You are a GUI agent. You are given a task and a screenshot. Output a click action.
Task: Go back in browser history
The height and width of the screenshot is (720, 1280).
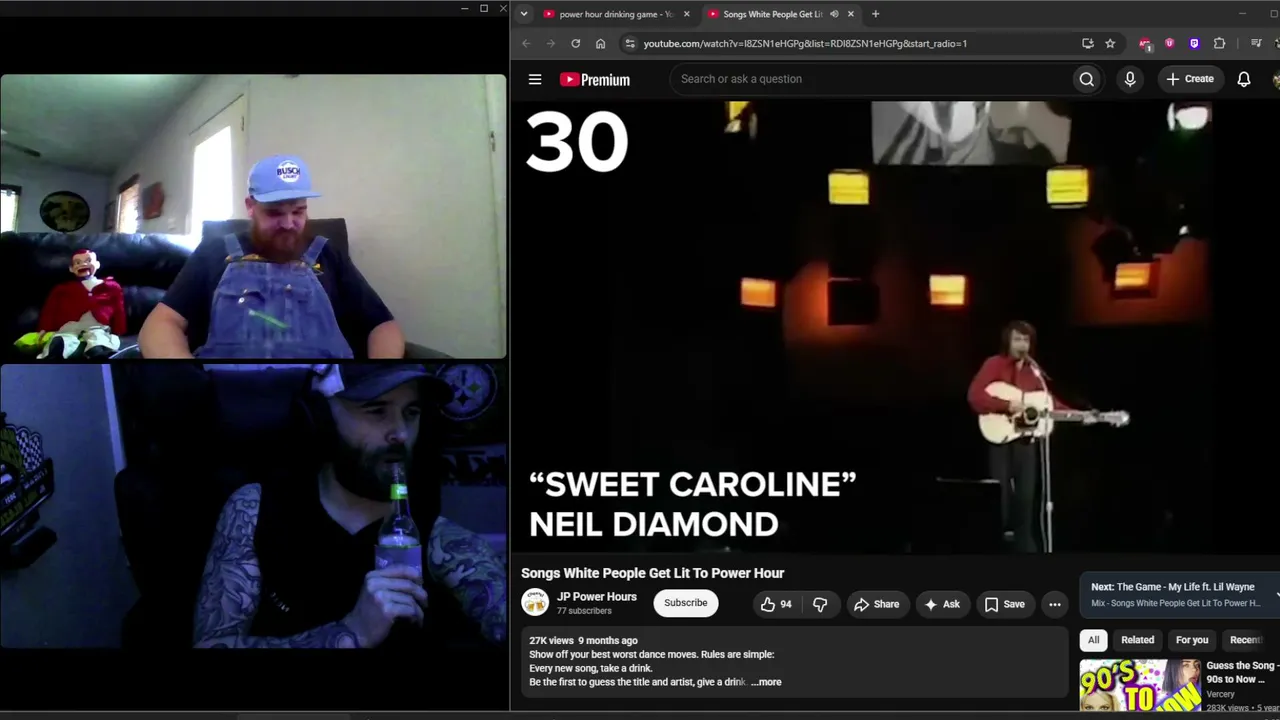[x=527, y=43]
